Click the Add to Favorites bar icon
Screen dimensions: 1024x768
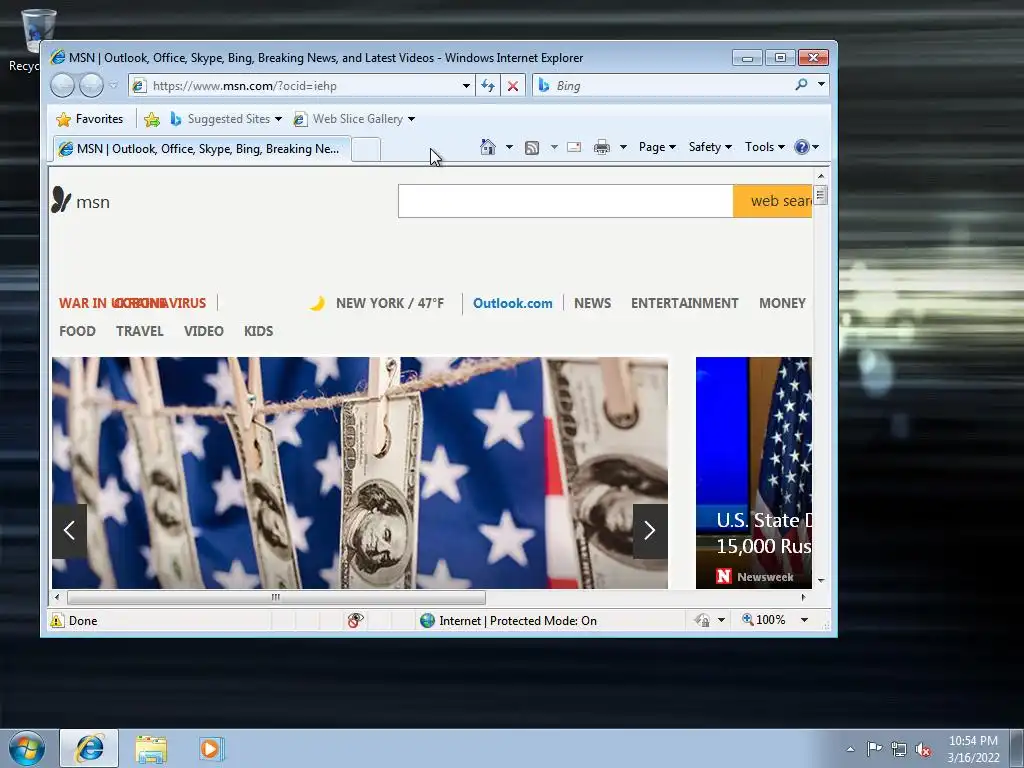point(152,120)
